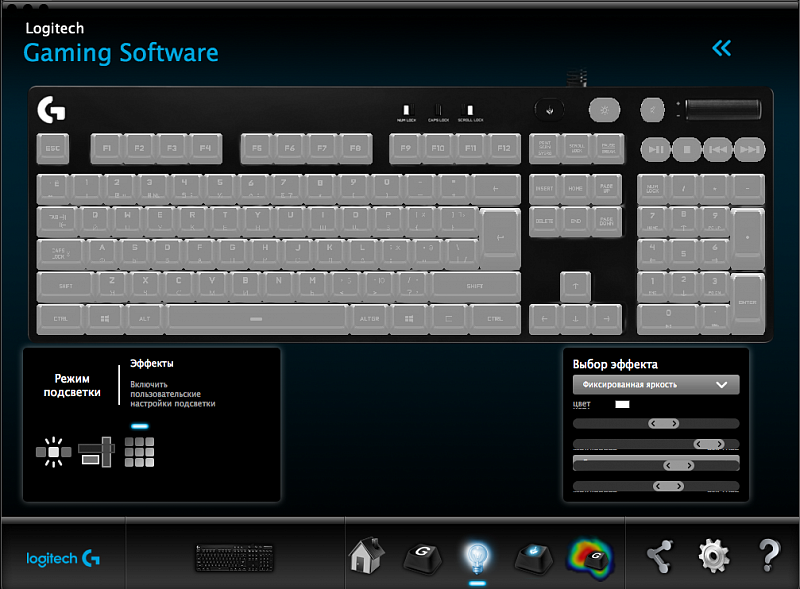Click the Print Screen key on keyboard
This screenshot has width=800, height=589.
pyautogui.click(x=545, y=149)
